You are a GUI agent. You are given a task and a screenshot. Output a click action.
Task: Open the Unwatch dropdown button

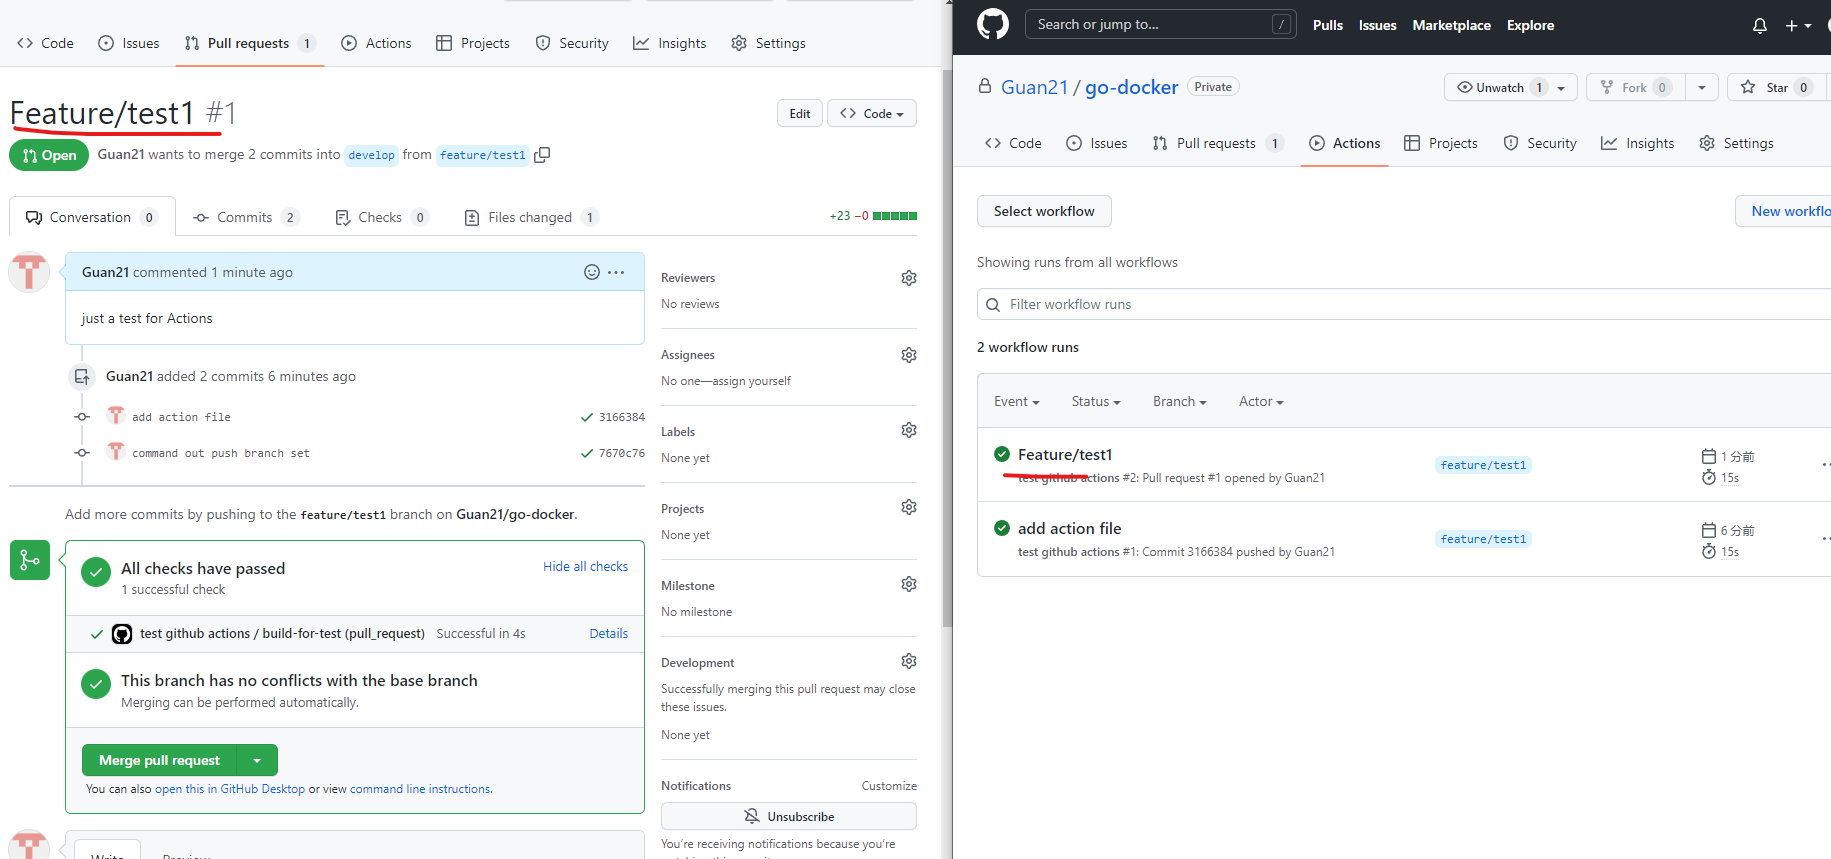pyautogui.click(x=1510, y=87)
